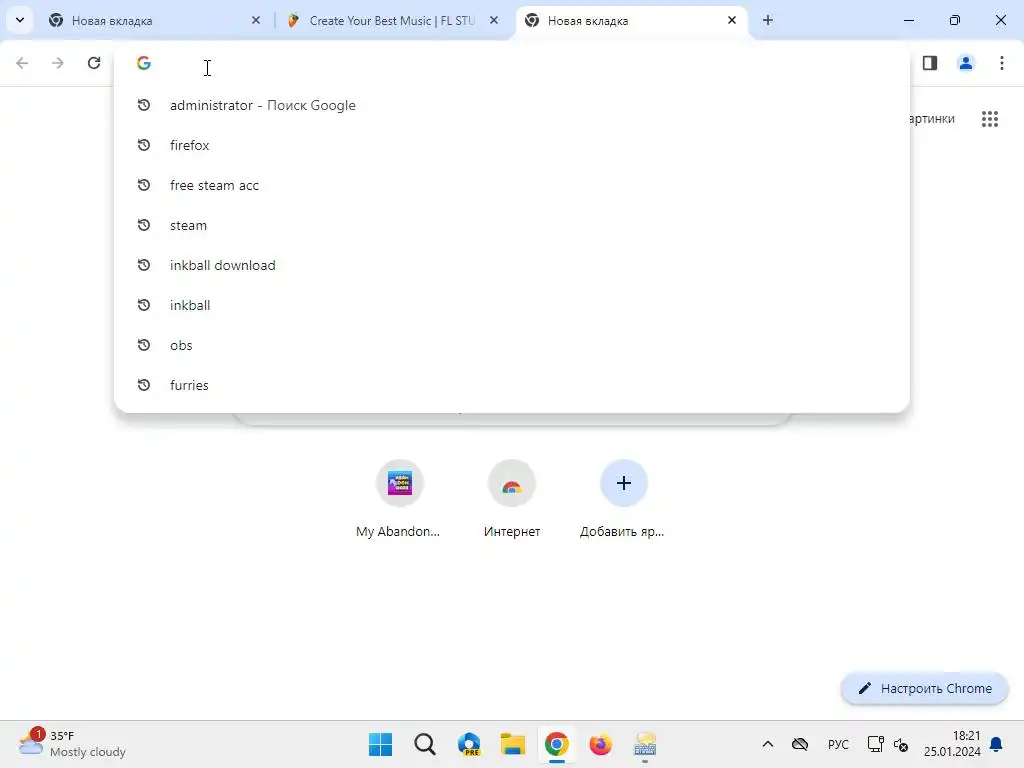Click the Google icon in address bar
Image resolution: width=1024 pixels, height=768 pixels.
click(144, 63)
